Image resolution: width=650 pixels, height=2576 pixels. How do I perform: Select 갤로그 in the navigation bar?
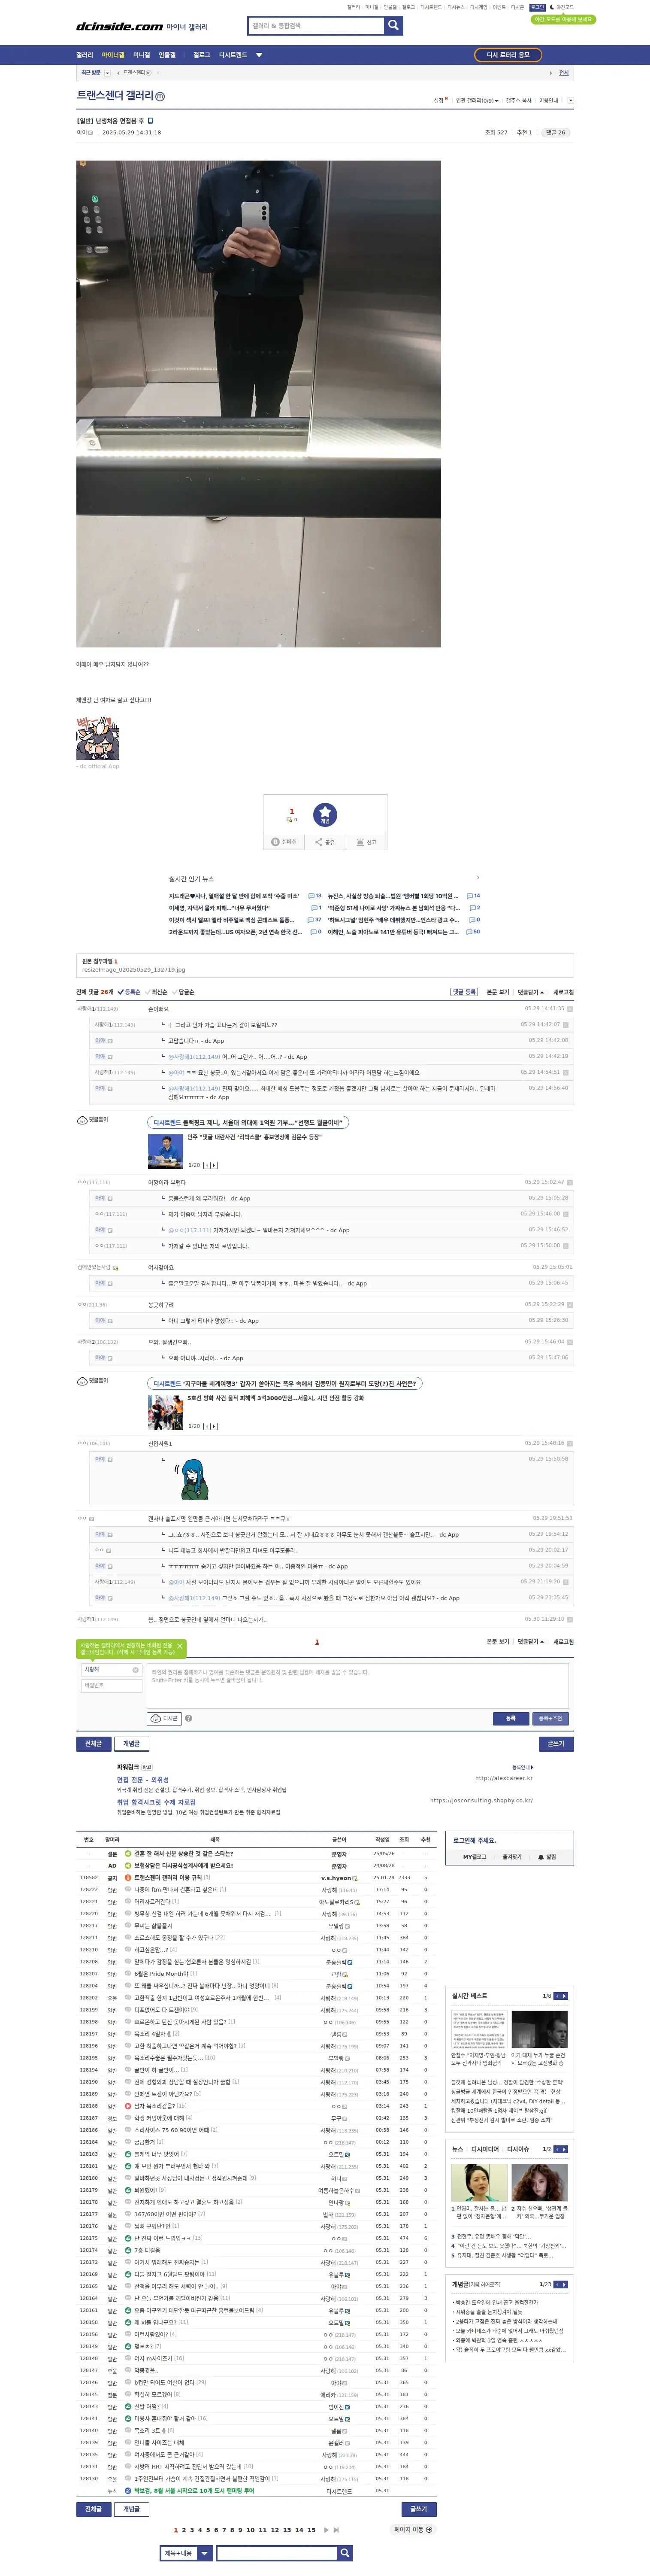pos(202,55)
